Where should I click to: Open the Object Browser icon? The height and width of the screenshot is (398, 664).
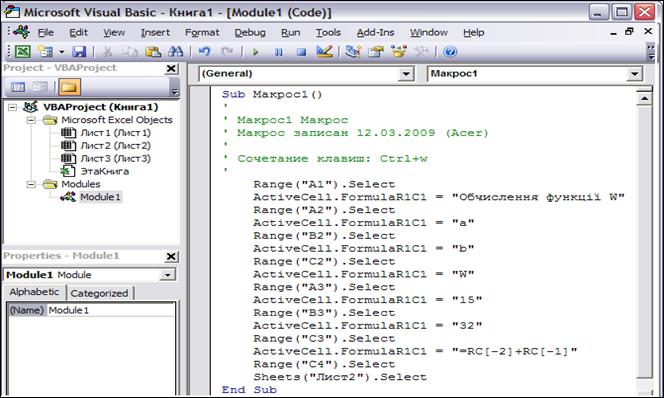pos(398,52)
